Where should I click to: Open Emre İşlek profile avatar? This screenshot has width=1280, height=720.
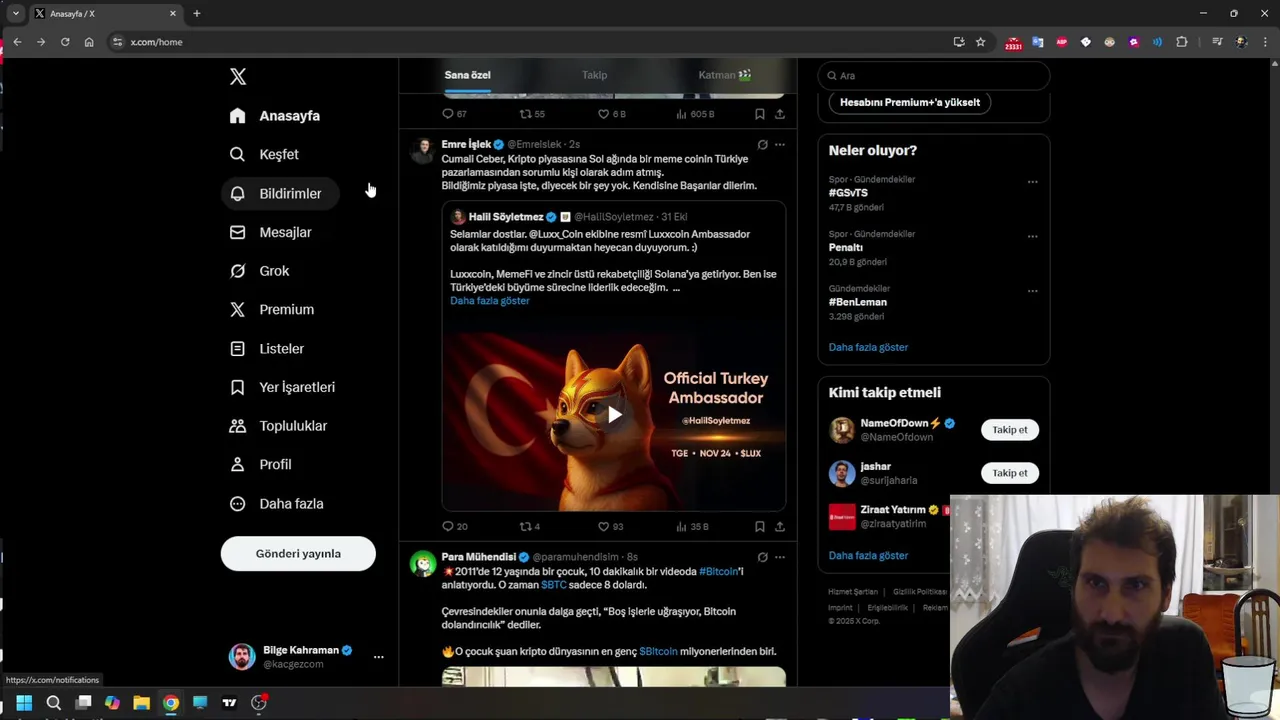point(423,151)
